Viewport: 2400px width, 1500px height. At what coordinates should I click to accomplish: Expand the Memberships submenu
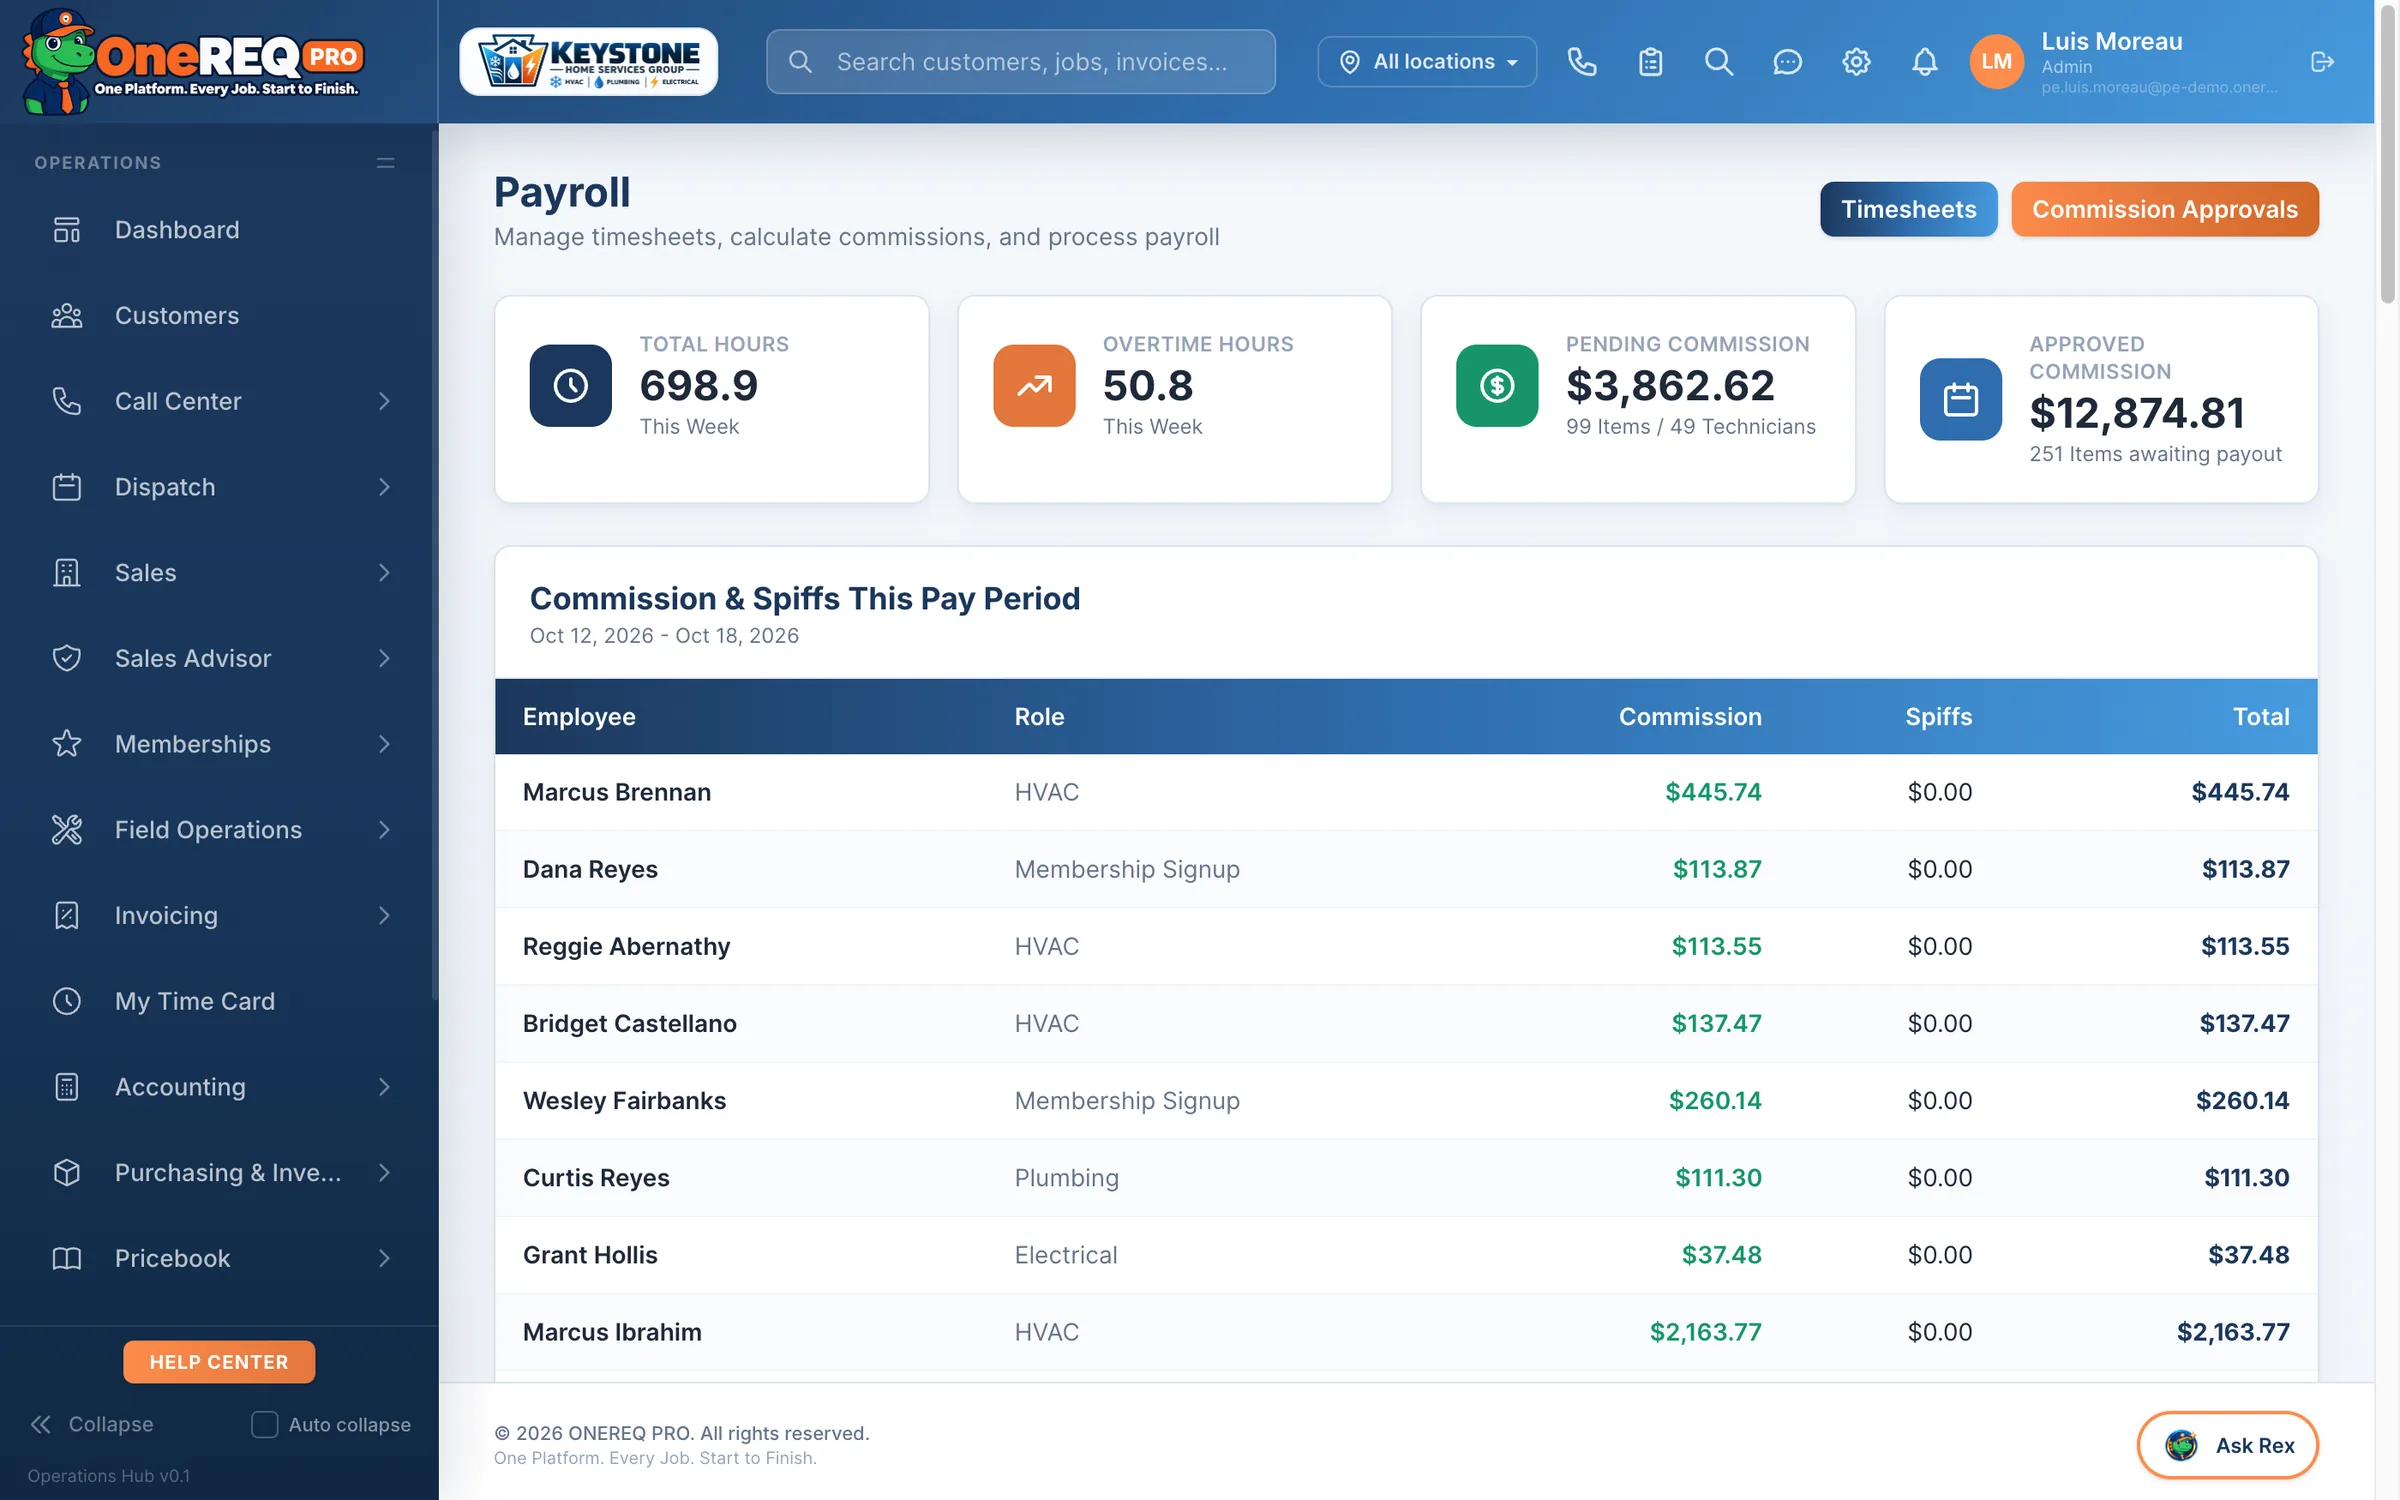[384, 744]
